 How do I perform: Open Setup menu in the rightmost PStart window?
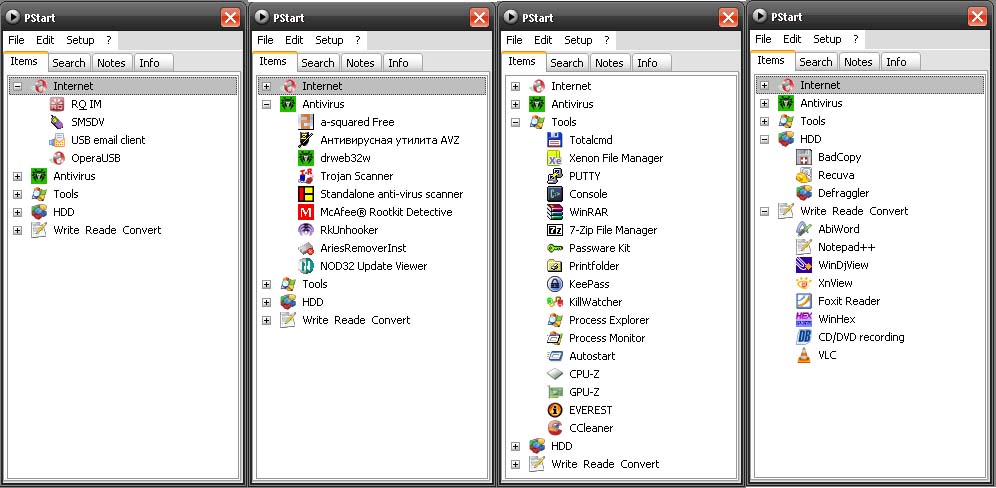[x=827, y=39]
